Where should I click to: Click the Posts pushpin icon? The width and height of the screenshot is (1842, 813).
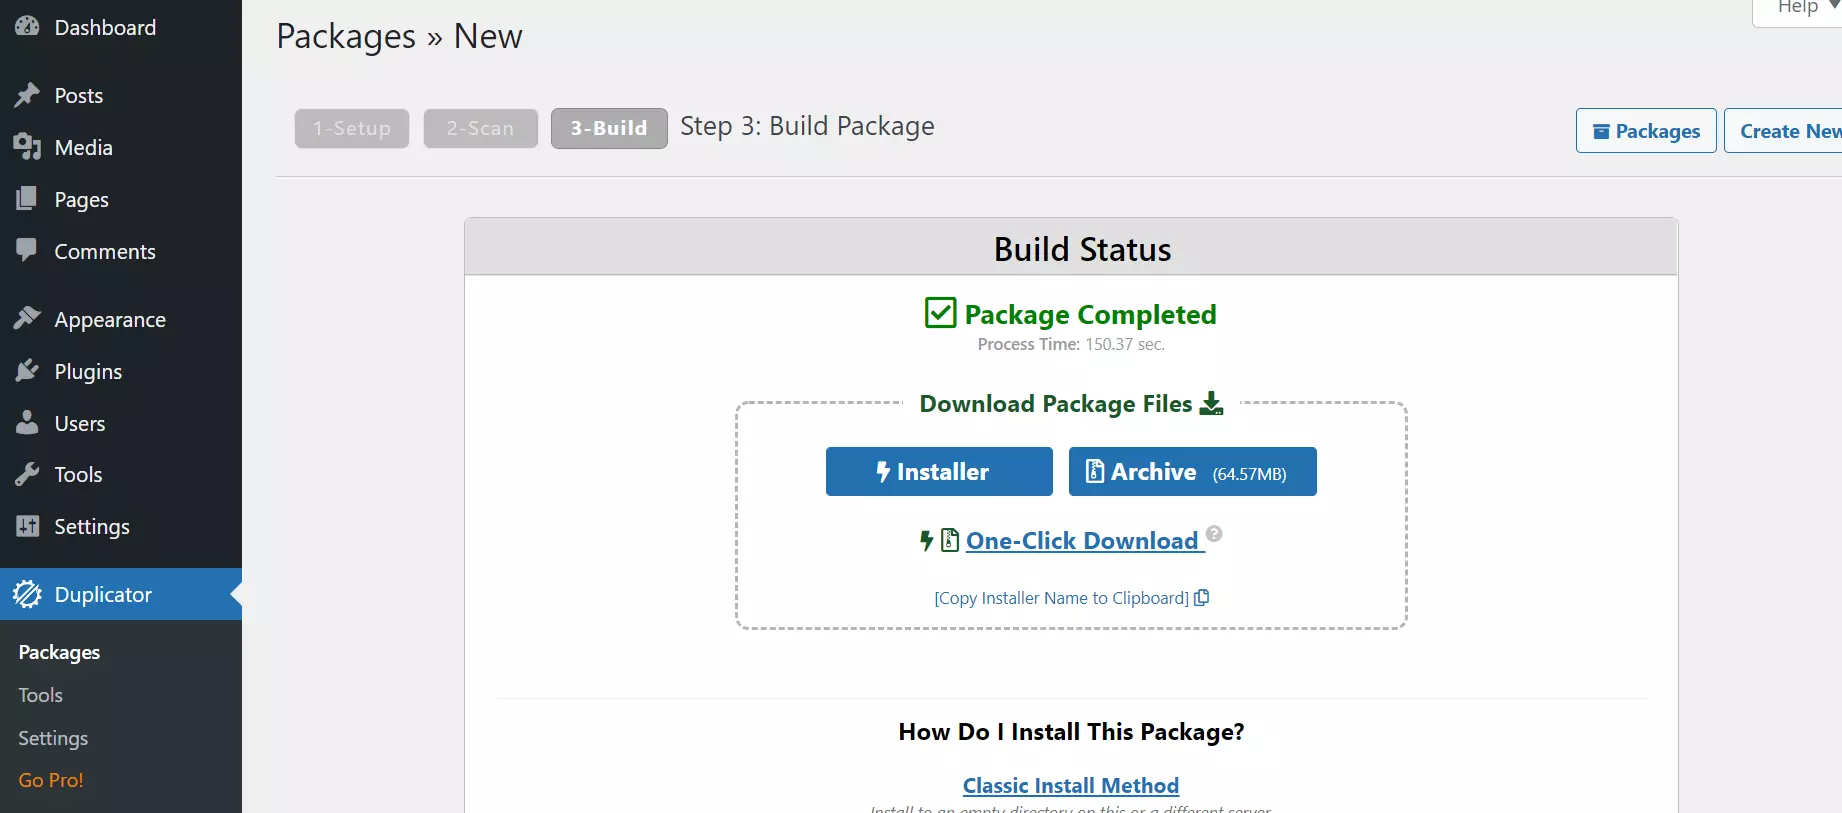pos(27,95)
